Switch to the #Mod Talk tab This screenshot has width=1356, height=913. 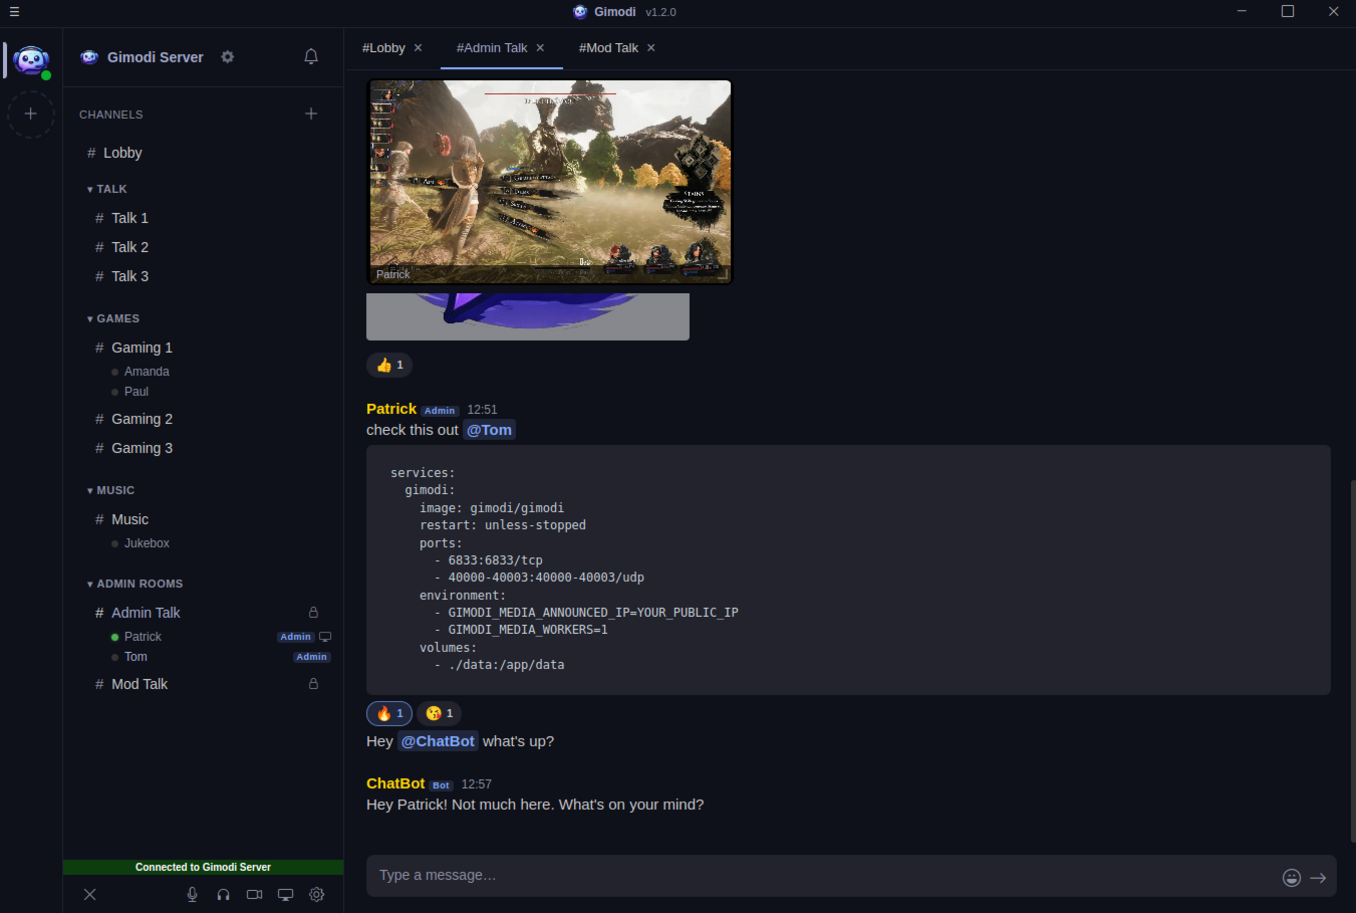610,47
